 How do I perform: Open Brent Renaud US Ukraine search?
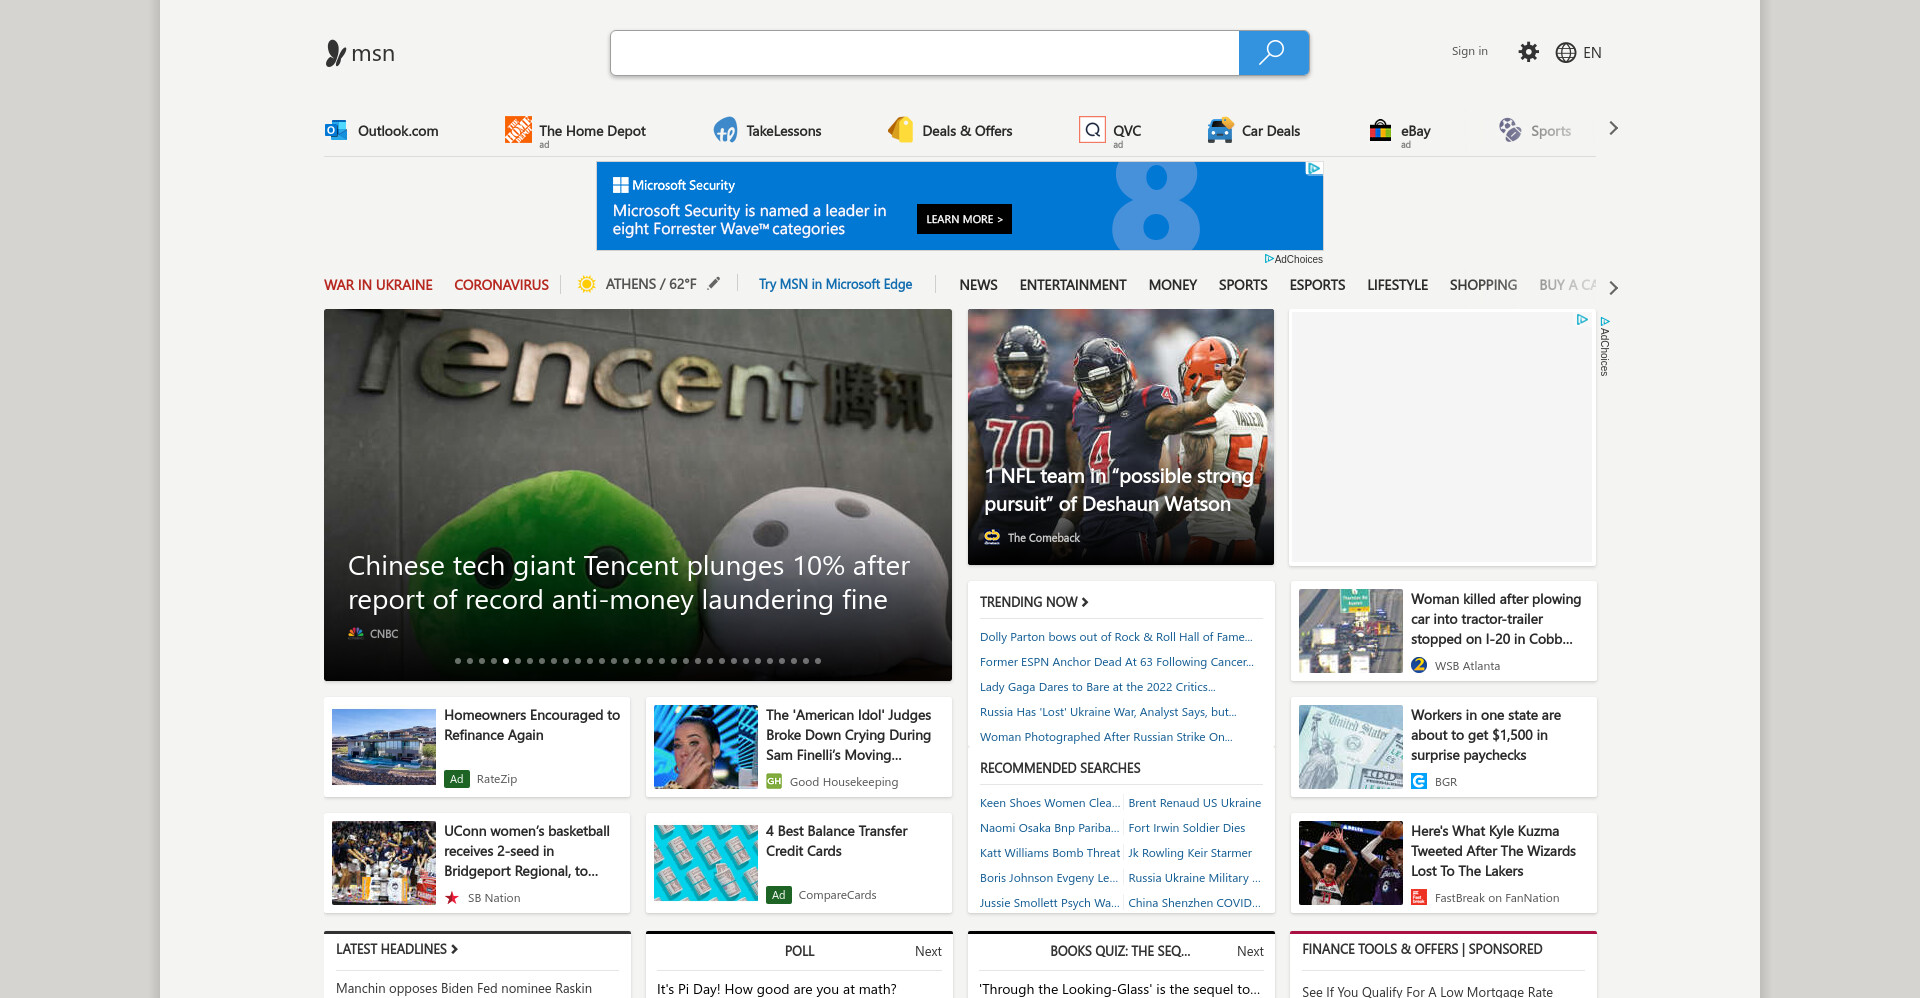tap(1194, 803)
